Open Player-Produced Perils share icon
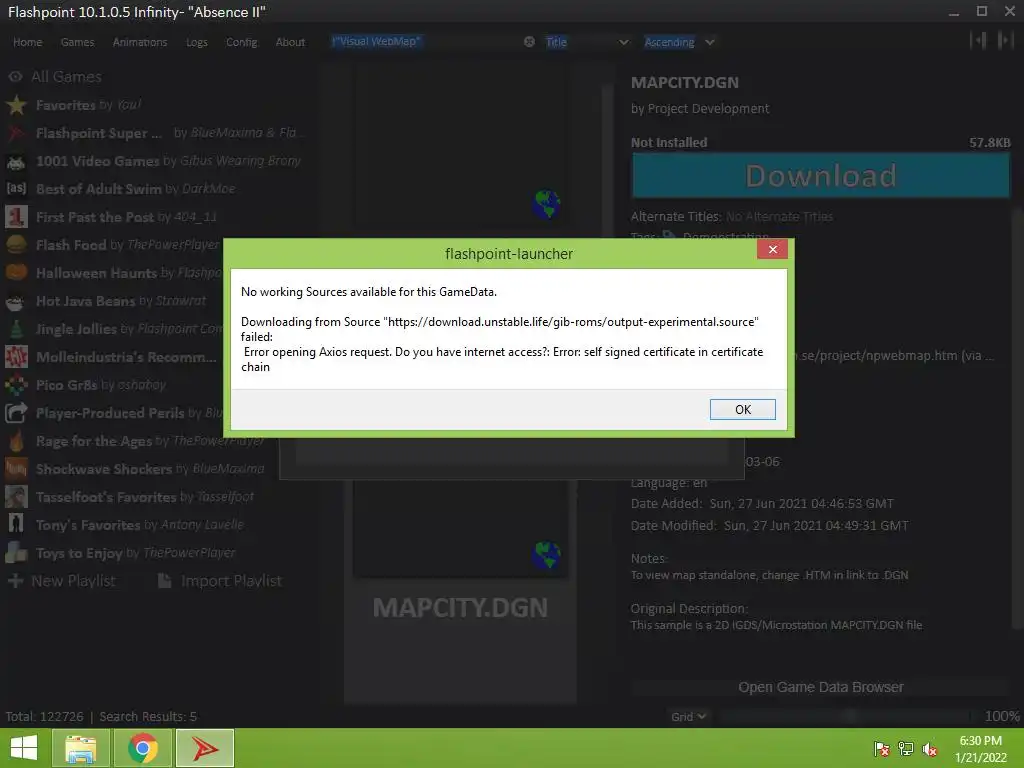Viewport: 1024px width, 768px height. point(16,413)
